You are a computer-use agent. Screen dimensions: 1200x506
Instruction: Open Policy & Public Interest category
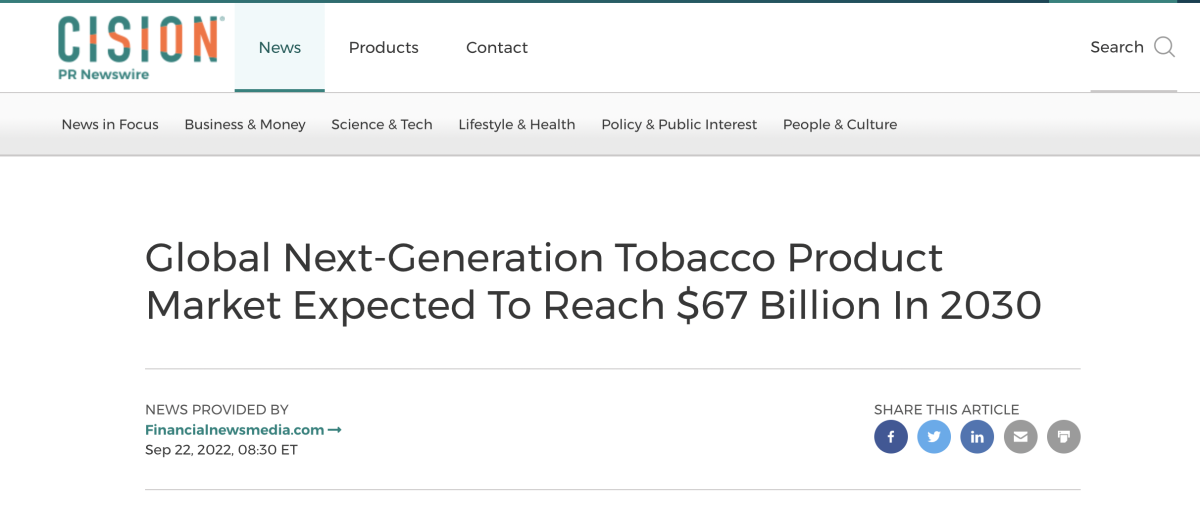click(679, 125)
